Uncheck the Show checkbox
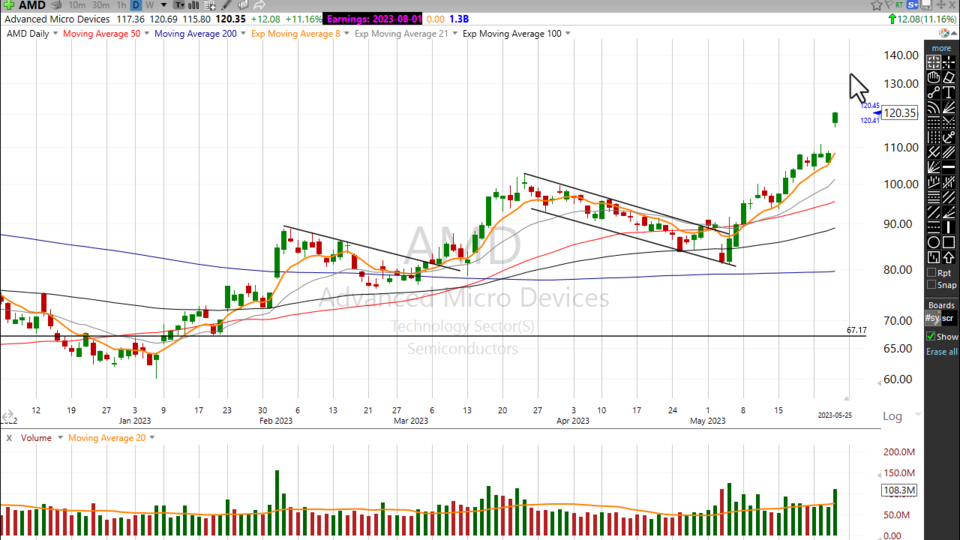 click(931, 337)
